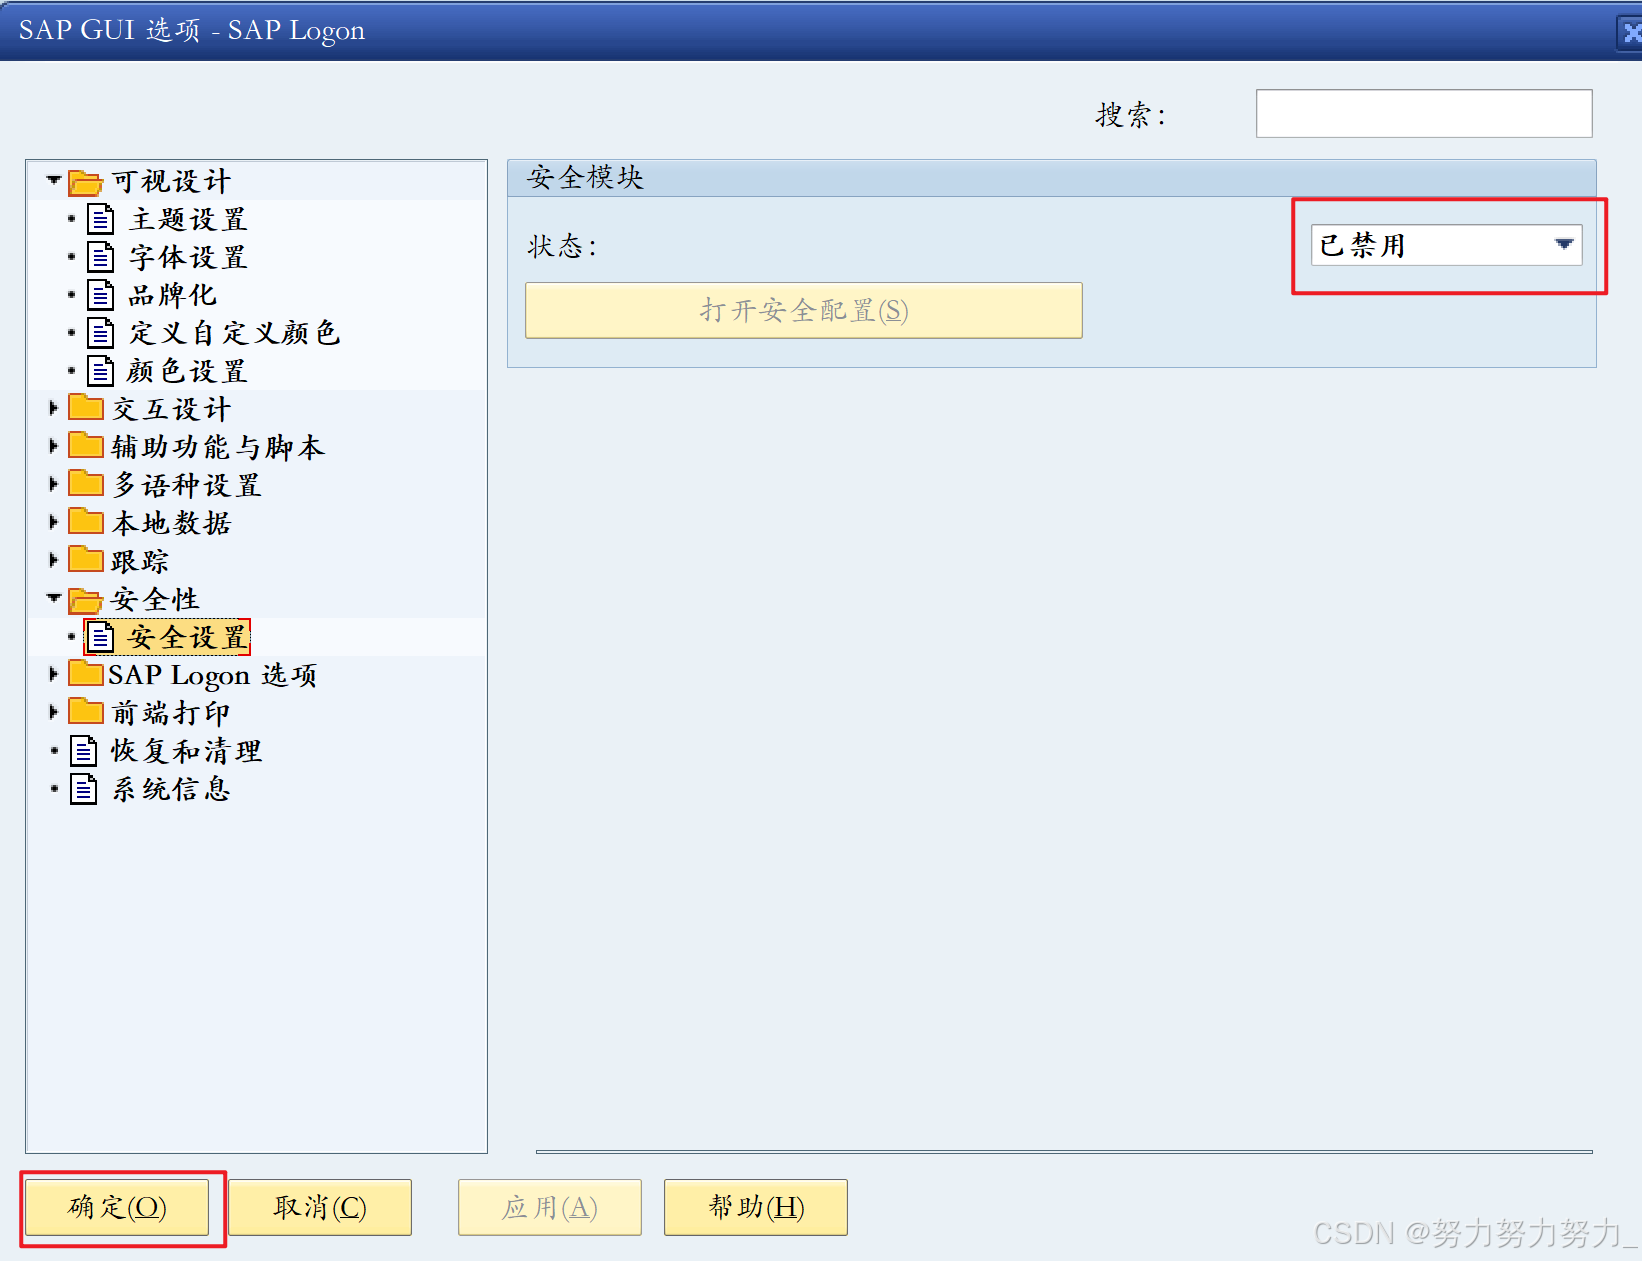The image size is (1642, 1261).
Task: Collapse the 安全性 tree node
Action: tap(54, 598)
